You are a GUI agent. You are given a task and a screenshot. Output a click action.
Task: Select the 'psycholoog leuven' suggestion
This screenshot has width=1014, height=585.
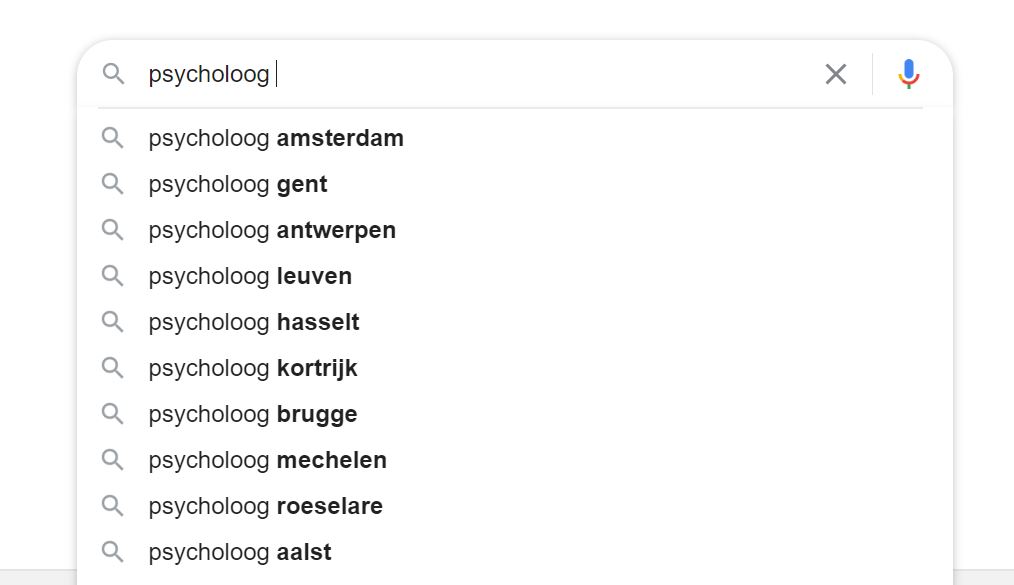click(x=250, y=276)
